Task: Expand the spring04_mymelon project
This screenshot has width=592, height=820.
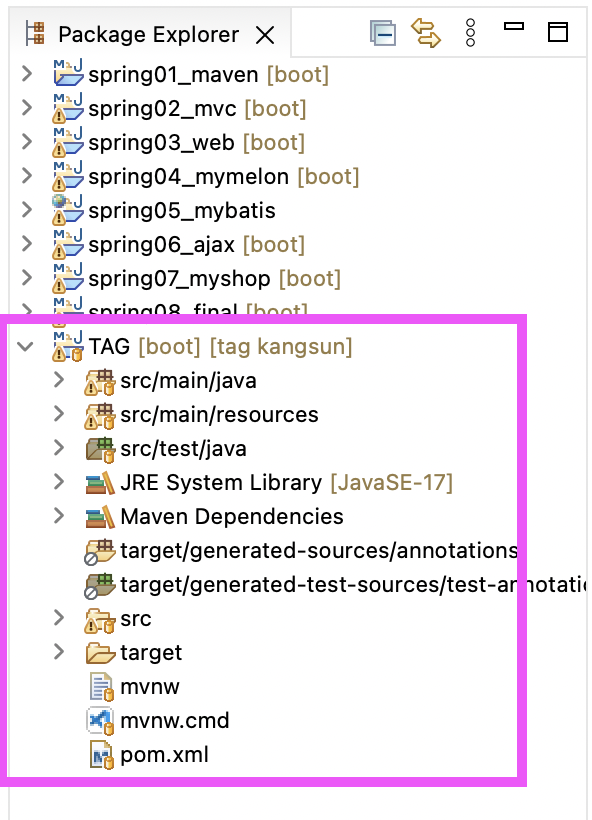Action: (27, 176)
